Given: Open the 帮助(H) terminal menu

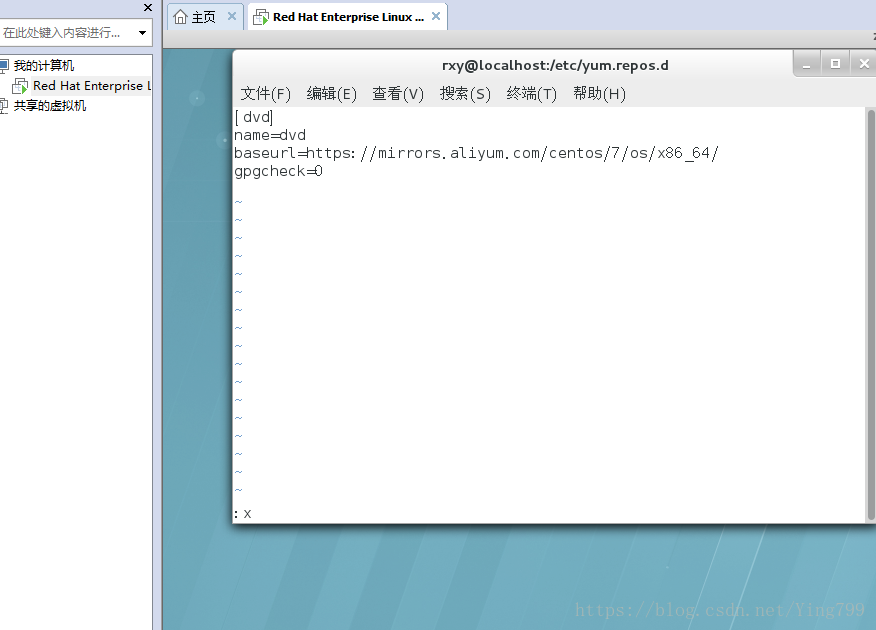Looking at the screenshot, I should (599, 94).
